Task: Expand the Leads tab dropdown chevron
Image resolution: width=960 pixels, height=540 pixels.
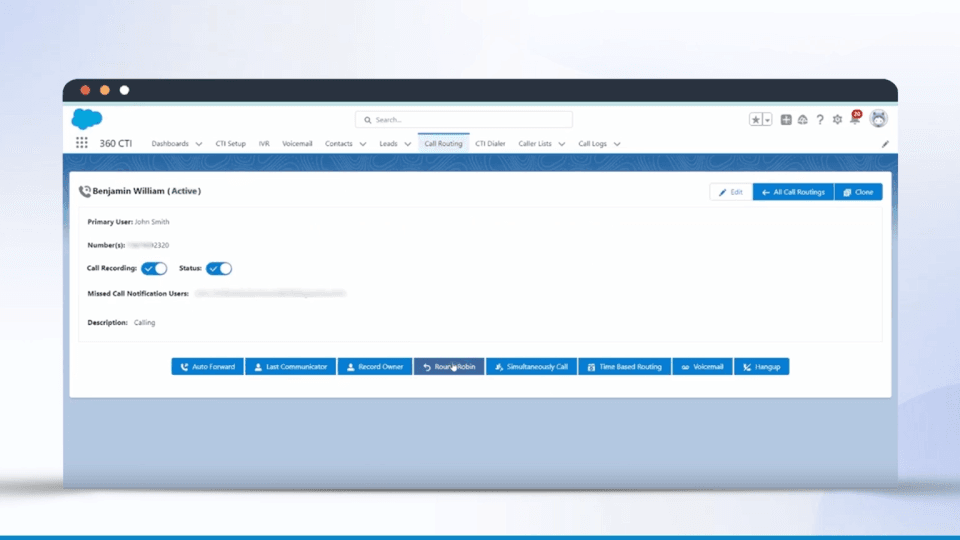Action: coord(408,144)
